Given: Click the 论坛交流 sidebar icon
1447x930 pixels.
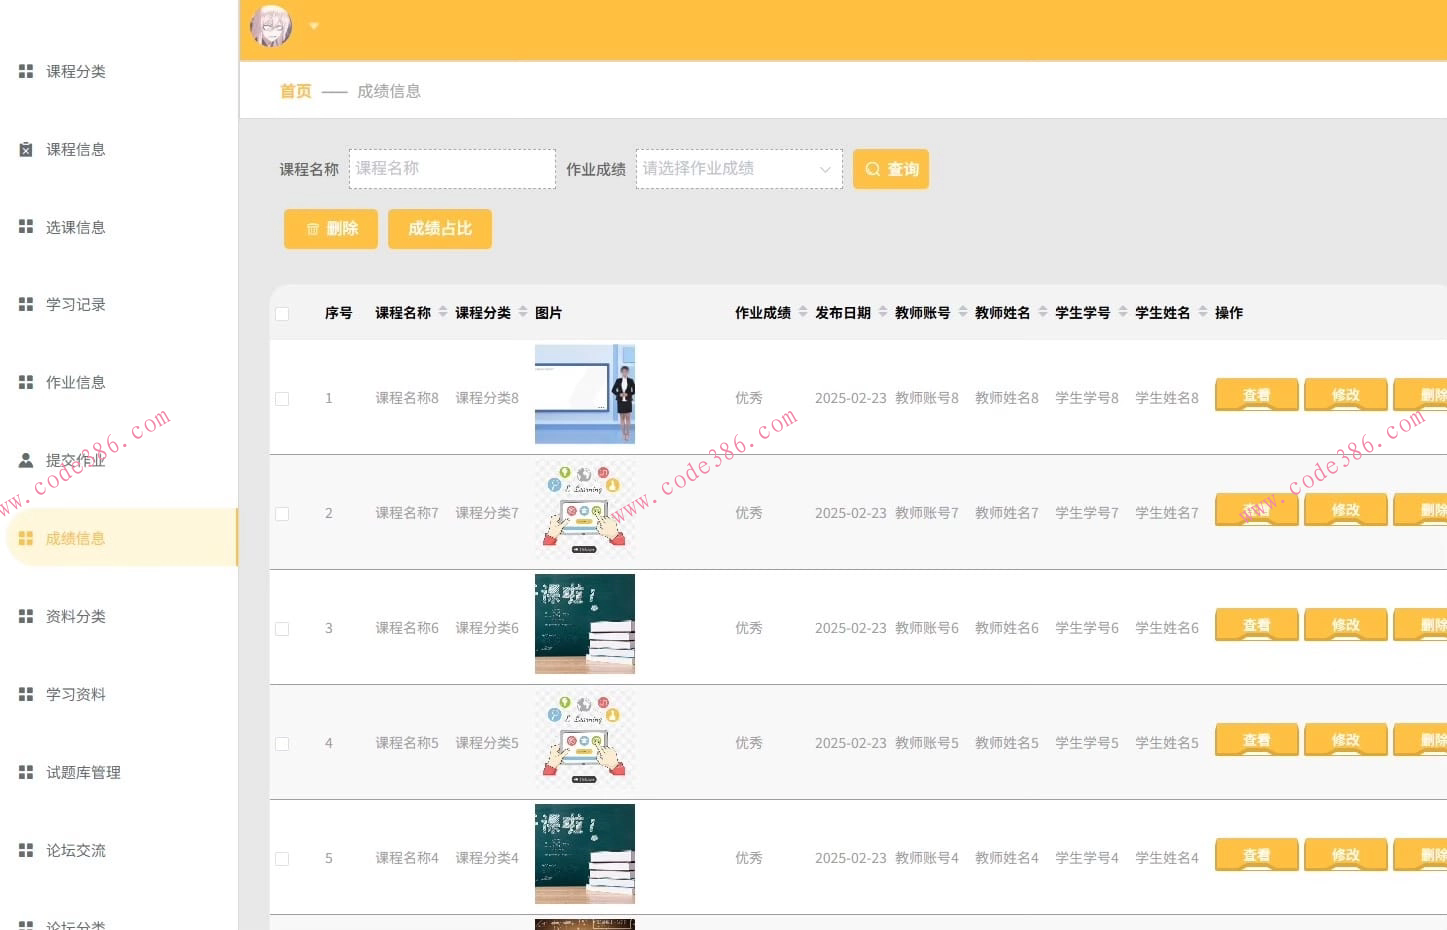Looking at the screenshot, I should point(26,850).
